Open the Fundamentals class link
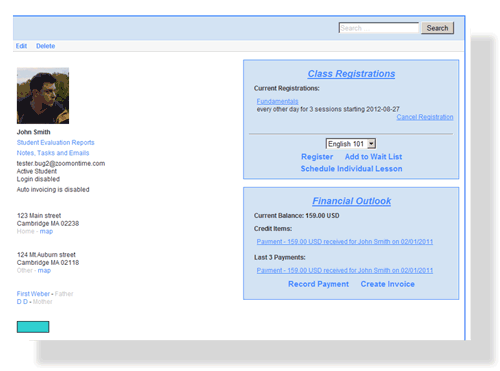This screenshot has width=500, height=371. [277, 101]
